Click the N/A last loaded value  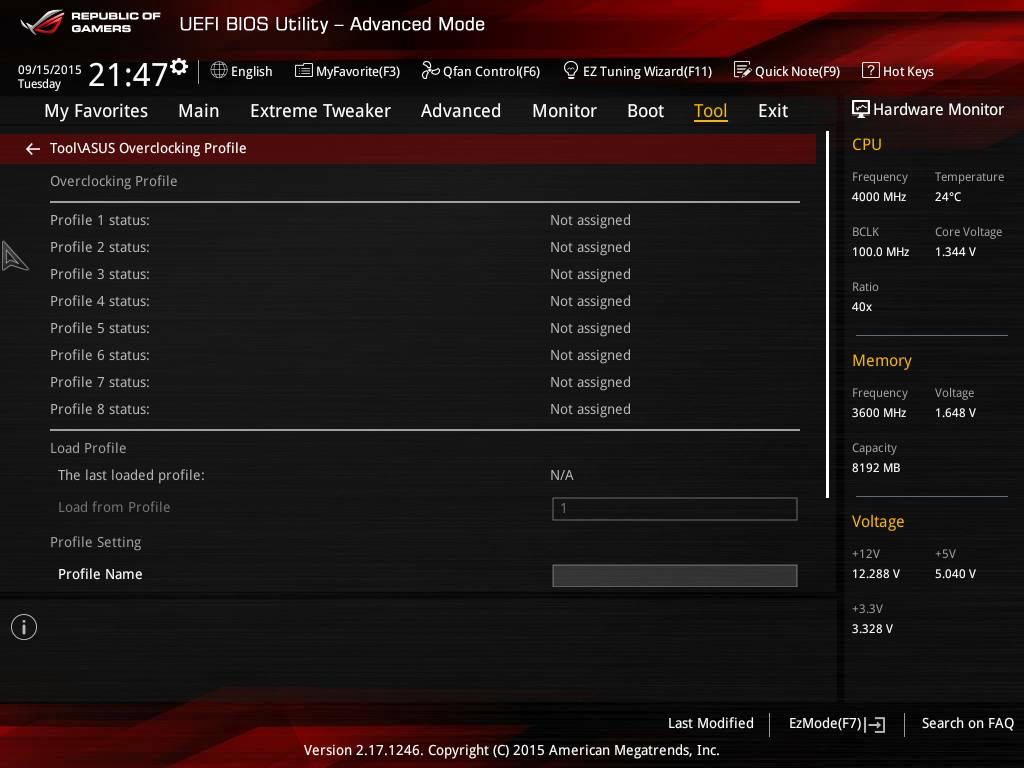click(562, 475)
